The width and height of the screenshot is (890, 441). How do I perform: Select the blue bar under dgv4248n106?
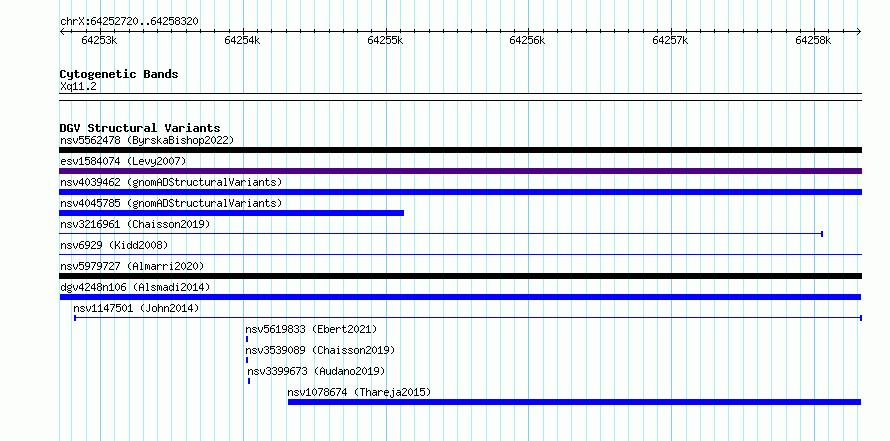[460, 297]
